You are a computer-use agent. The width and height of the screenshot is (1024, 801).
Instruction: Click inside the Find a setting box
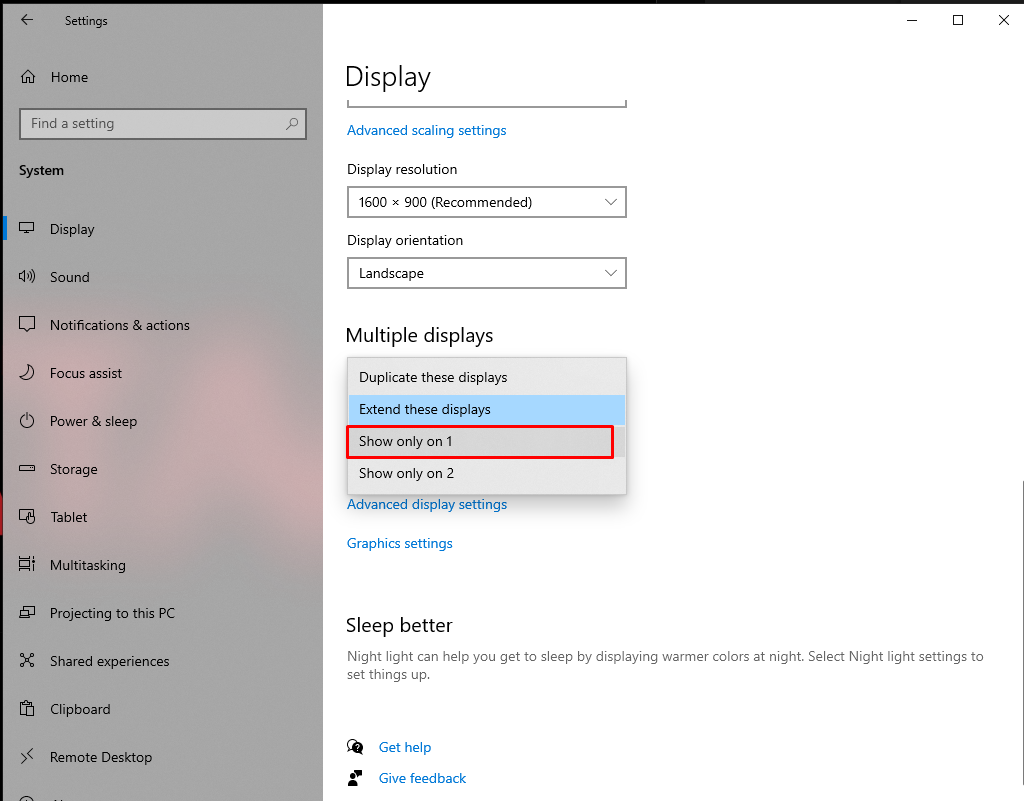[x=163, y=123]
